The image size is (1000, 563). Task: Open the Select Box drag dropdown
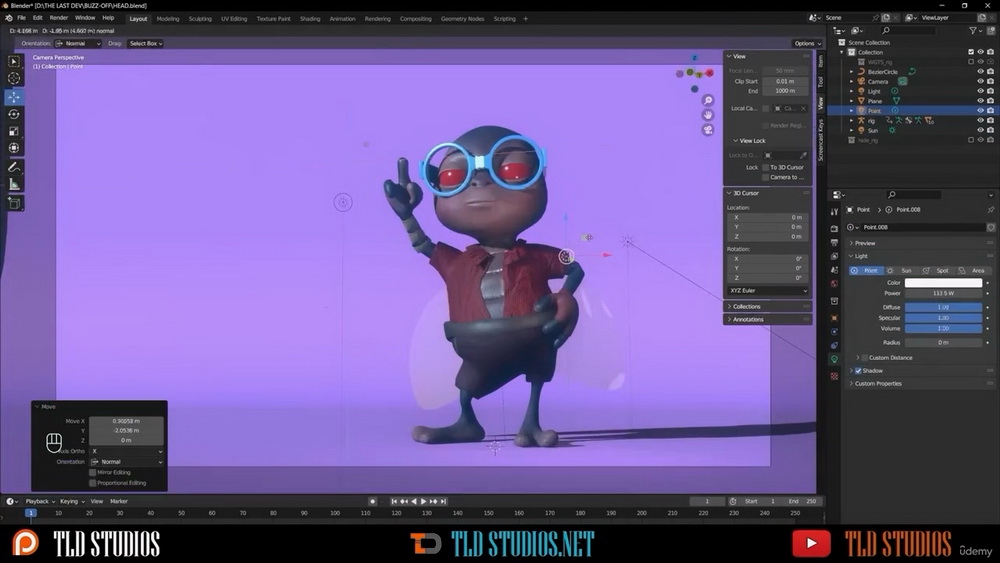(x=145, y=43)
